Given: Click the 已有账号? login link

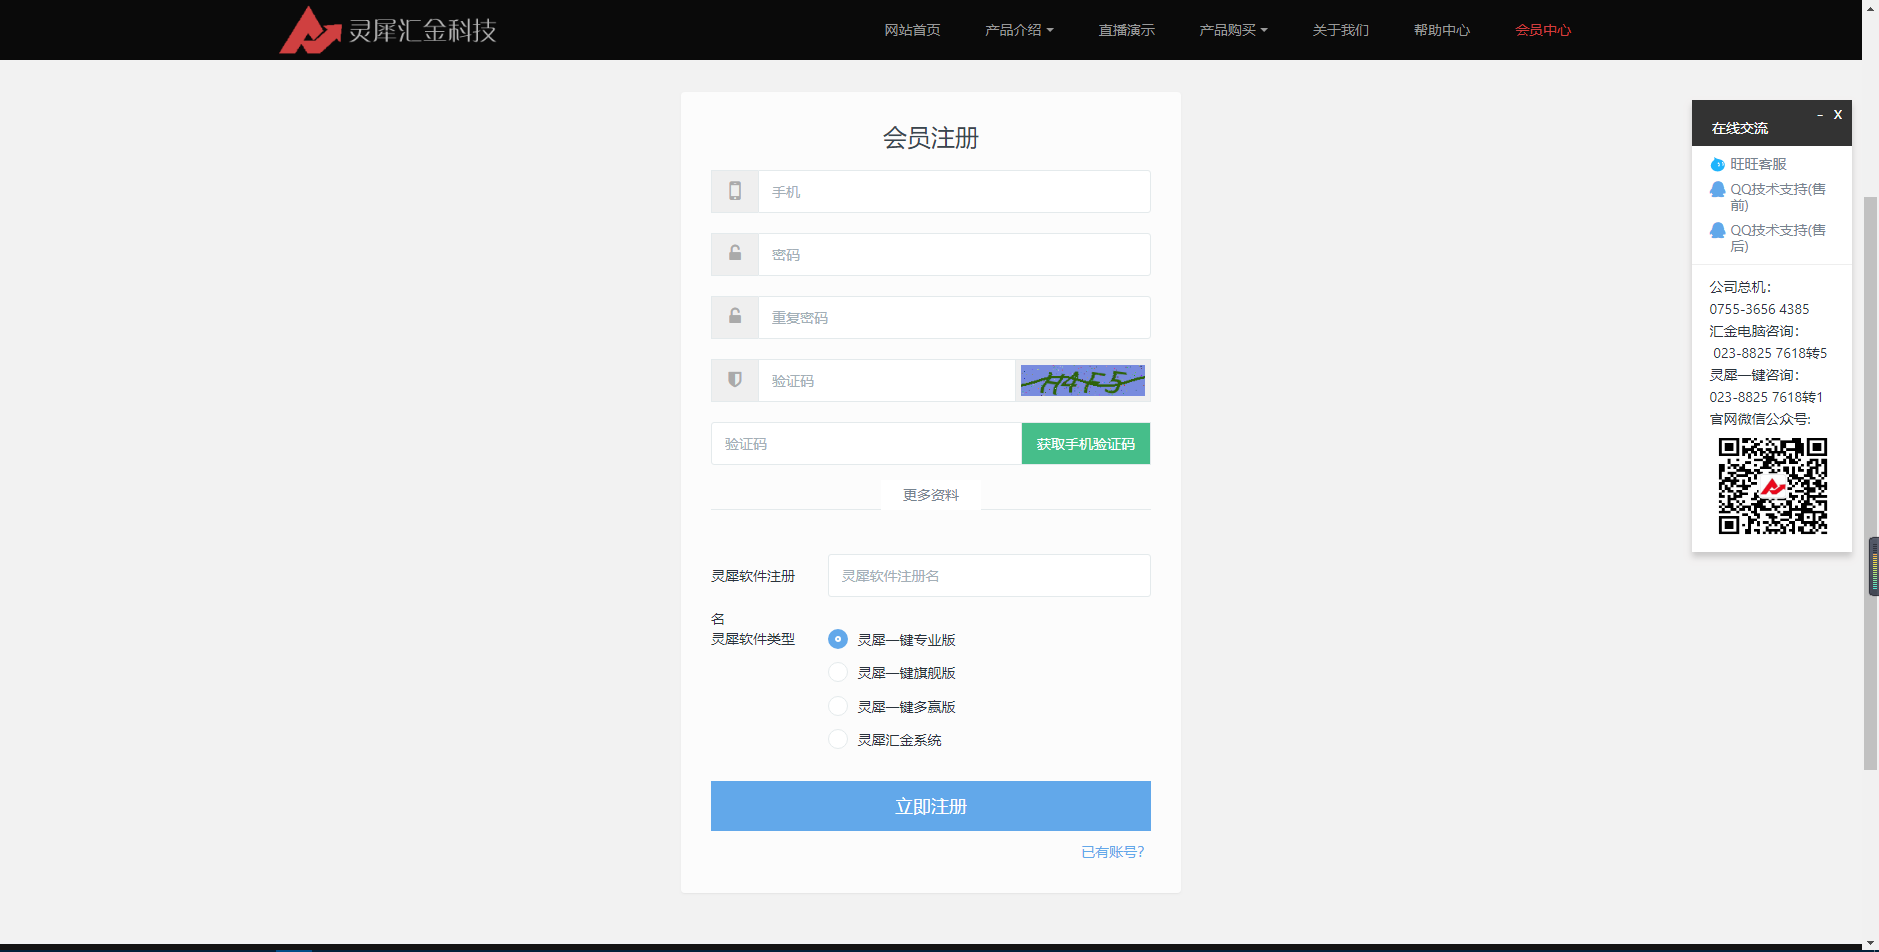Looking at the screenshot, I should click(1110, 851).
